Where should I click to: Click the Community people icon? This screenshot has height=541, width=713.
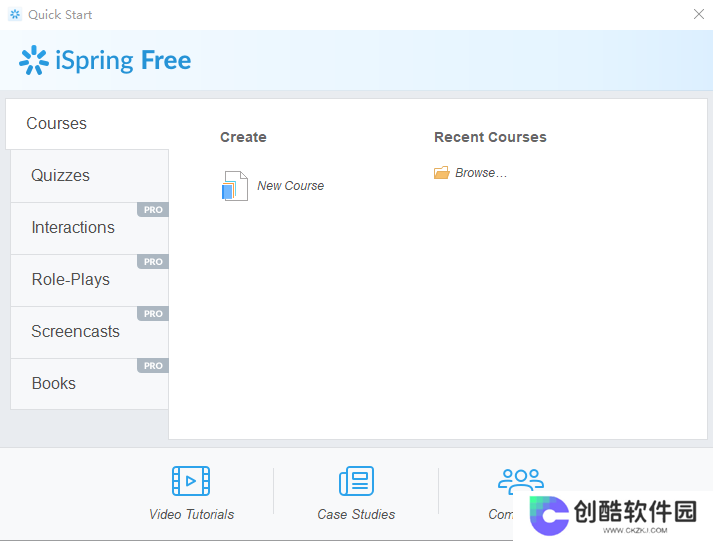pyautogui.click(x=521, y=481)
